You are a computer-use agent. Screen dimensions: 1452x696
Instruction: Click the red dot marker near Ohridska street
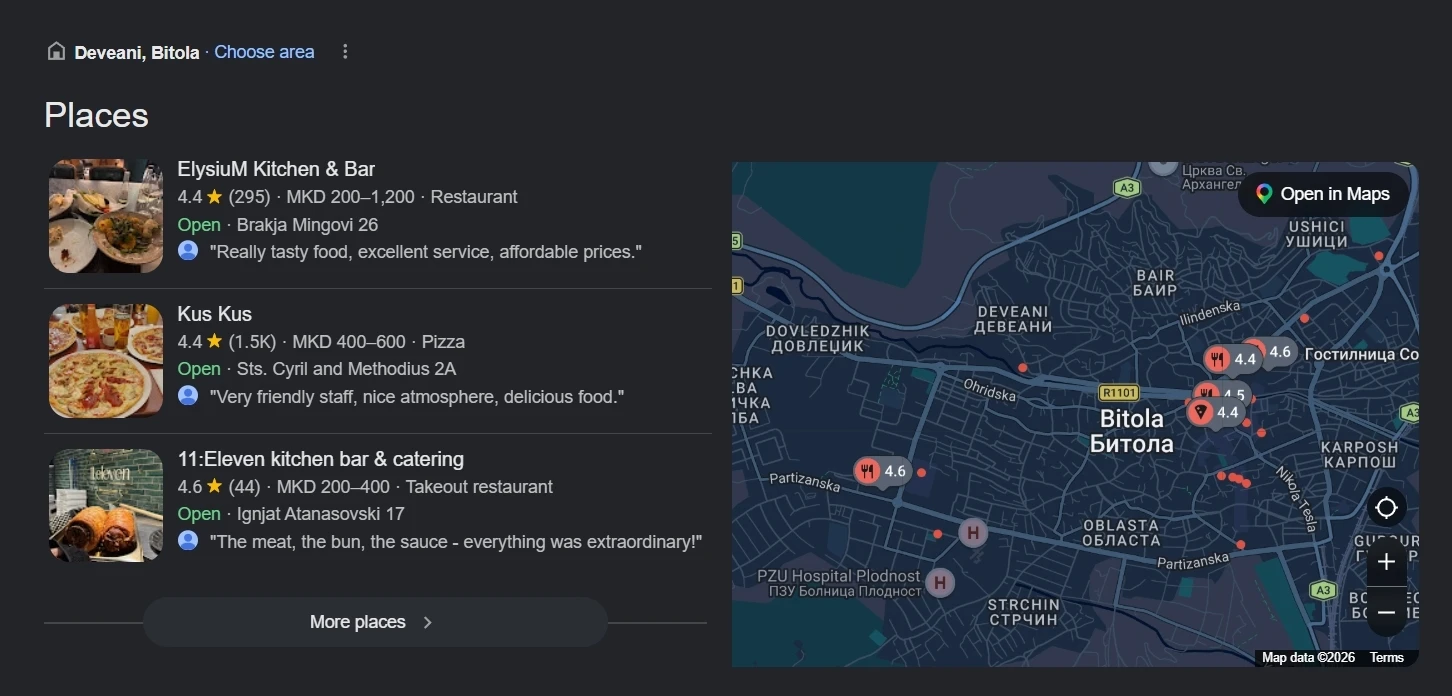coord(1022,368)
